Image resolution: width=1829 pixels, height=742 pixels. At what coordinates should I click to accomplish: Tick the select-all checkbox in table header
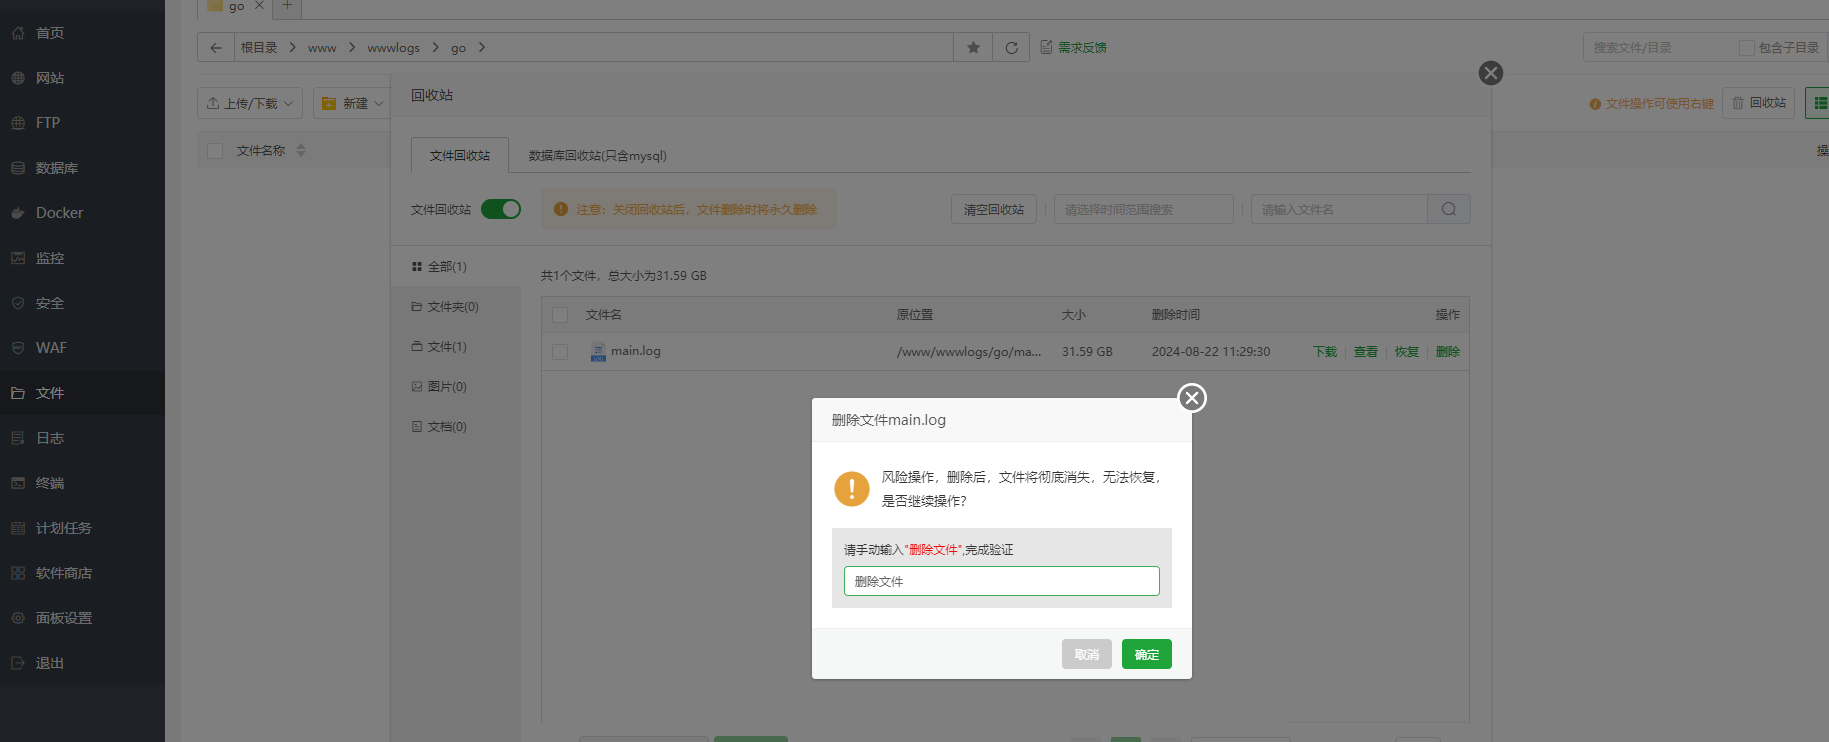560,315
